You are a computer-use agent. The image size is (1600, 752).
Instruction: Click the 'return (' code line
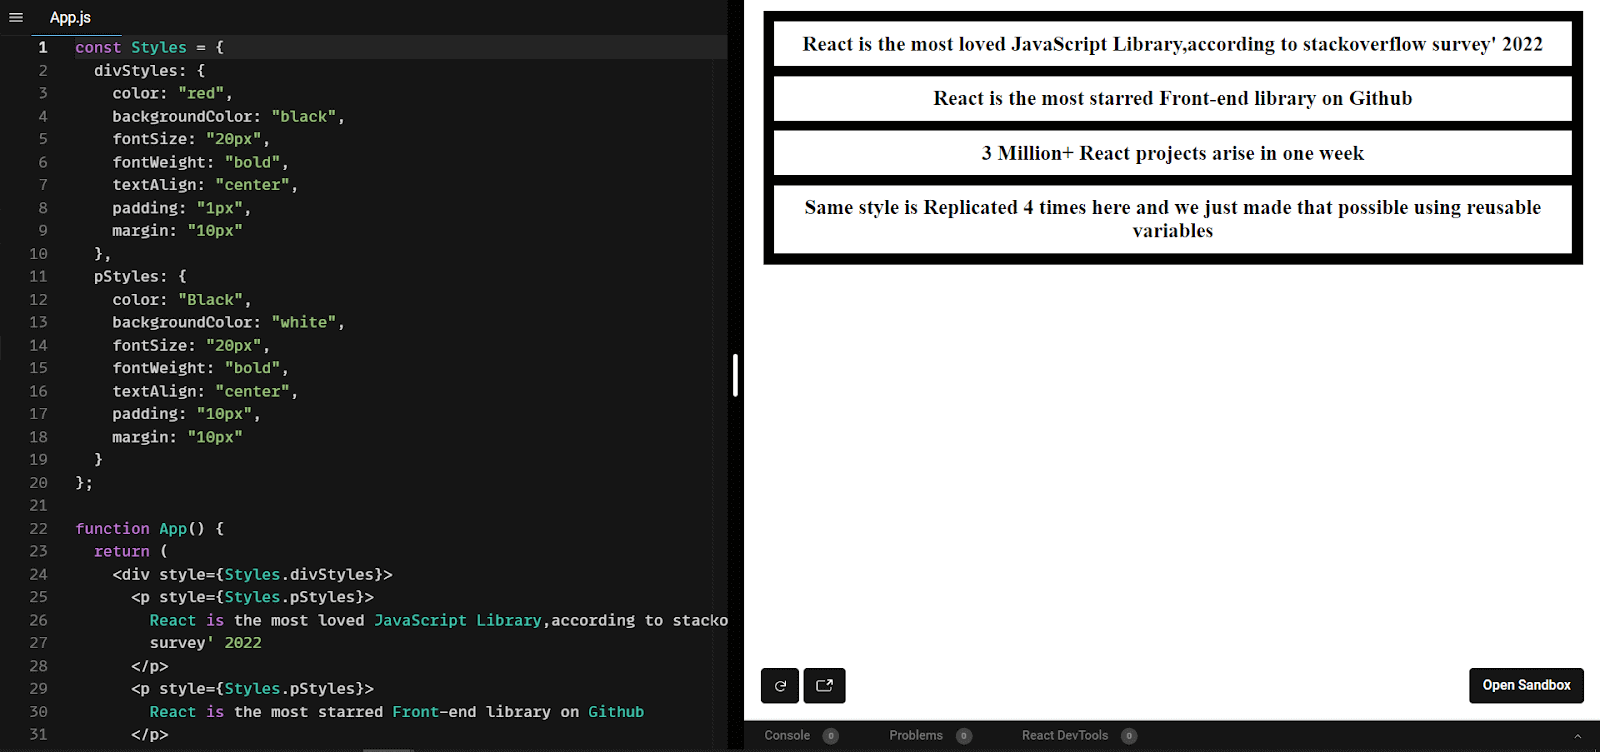(130, 552)
